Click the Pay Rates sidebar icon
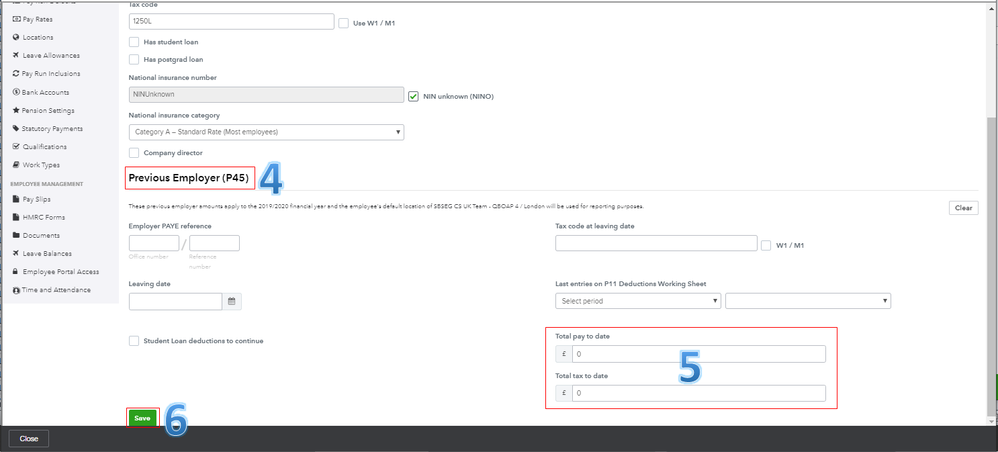Screen dimensions: 998x452 point(17,19)
